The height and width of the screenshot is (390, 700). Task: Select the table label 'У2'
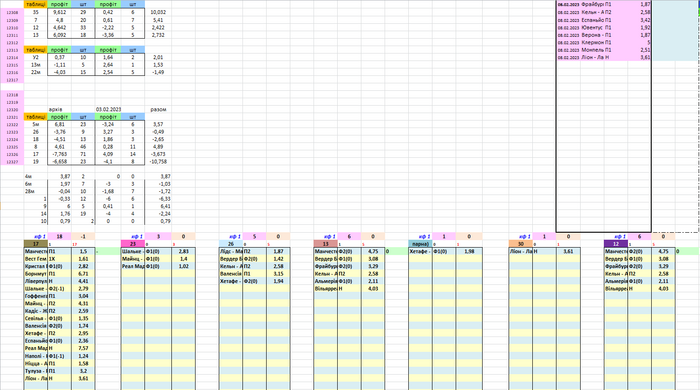tap(36, 57)
